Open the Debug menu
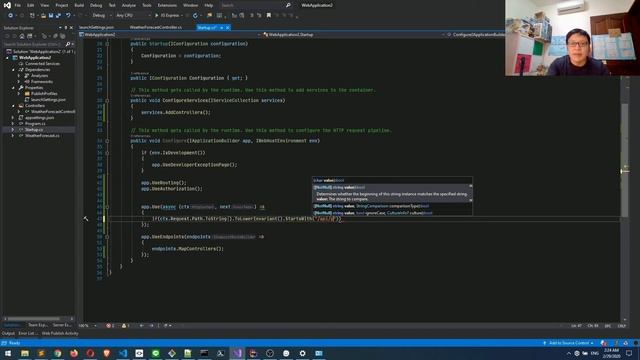This screenshot has height=360, width=640. 96,5
